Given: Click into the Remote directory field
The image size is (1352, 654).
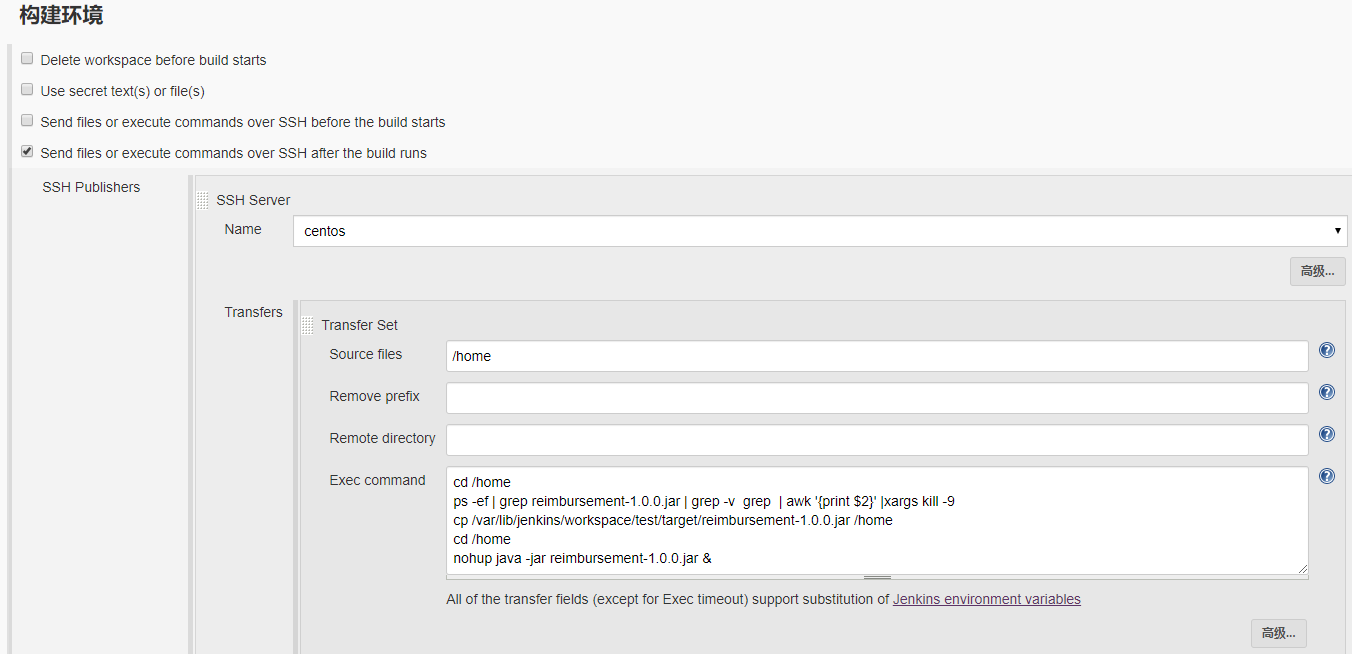Looking at the screenshot, I should pos(876,440).
